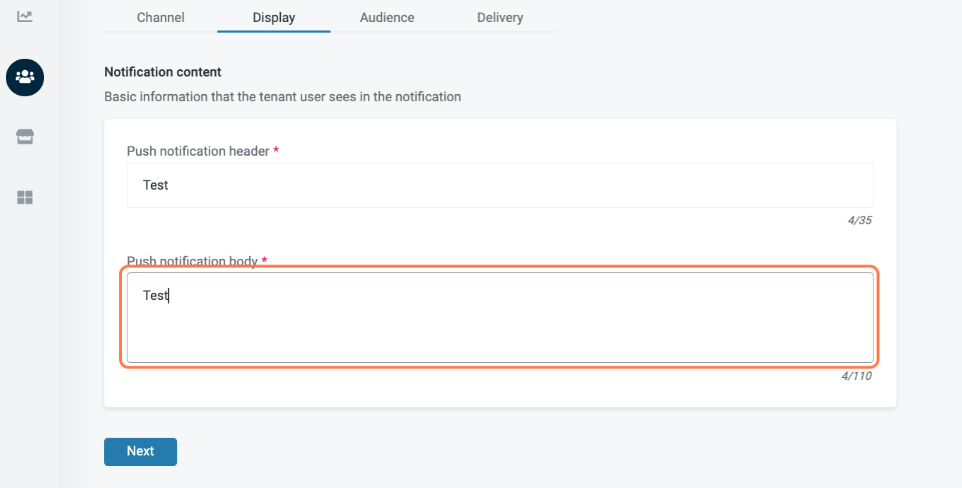Click the Push notification header label
This screenshot has width=962, height=488.
pyautogui.click(x=197, y=151)
